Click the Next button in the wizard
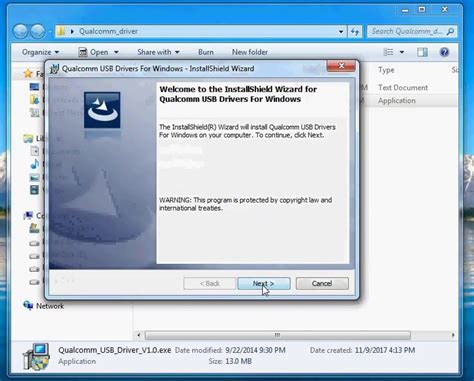This screenshot has height=381, width=474. click(264, 283)
